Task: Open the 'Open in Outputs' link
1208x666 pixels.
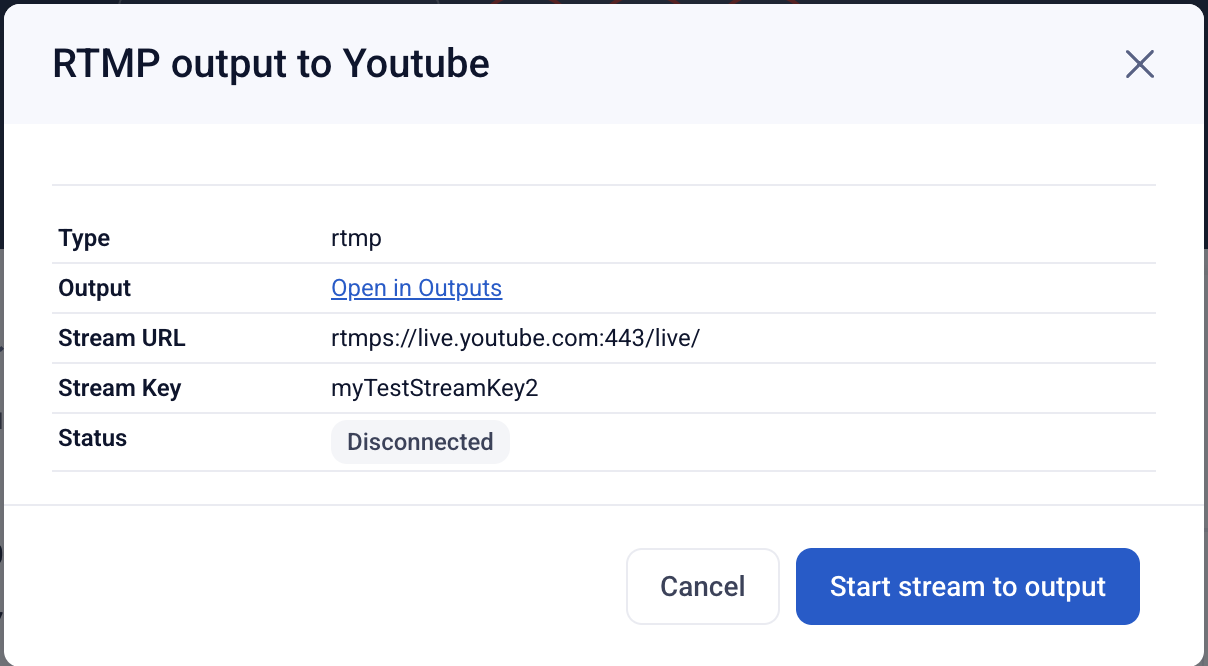Action: point(416,289)
